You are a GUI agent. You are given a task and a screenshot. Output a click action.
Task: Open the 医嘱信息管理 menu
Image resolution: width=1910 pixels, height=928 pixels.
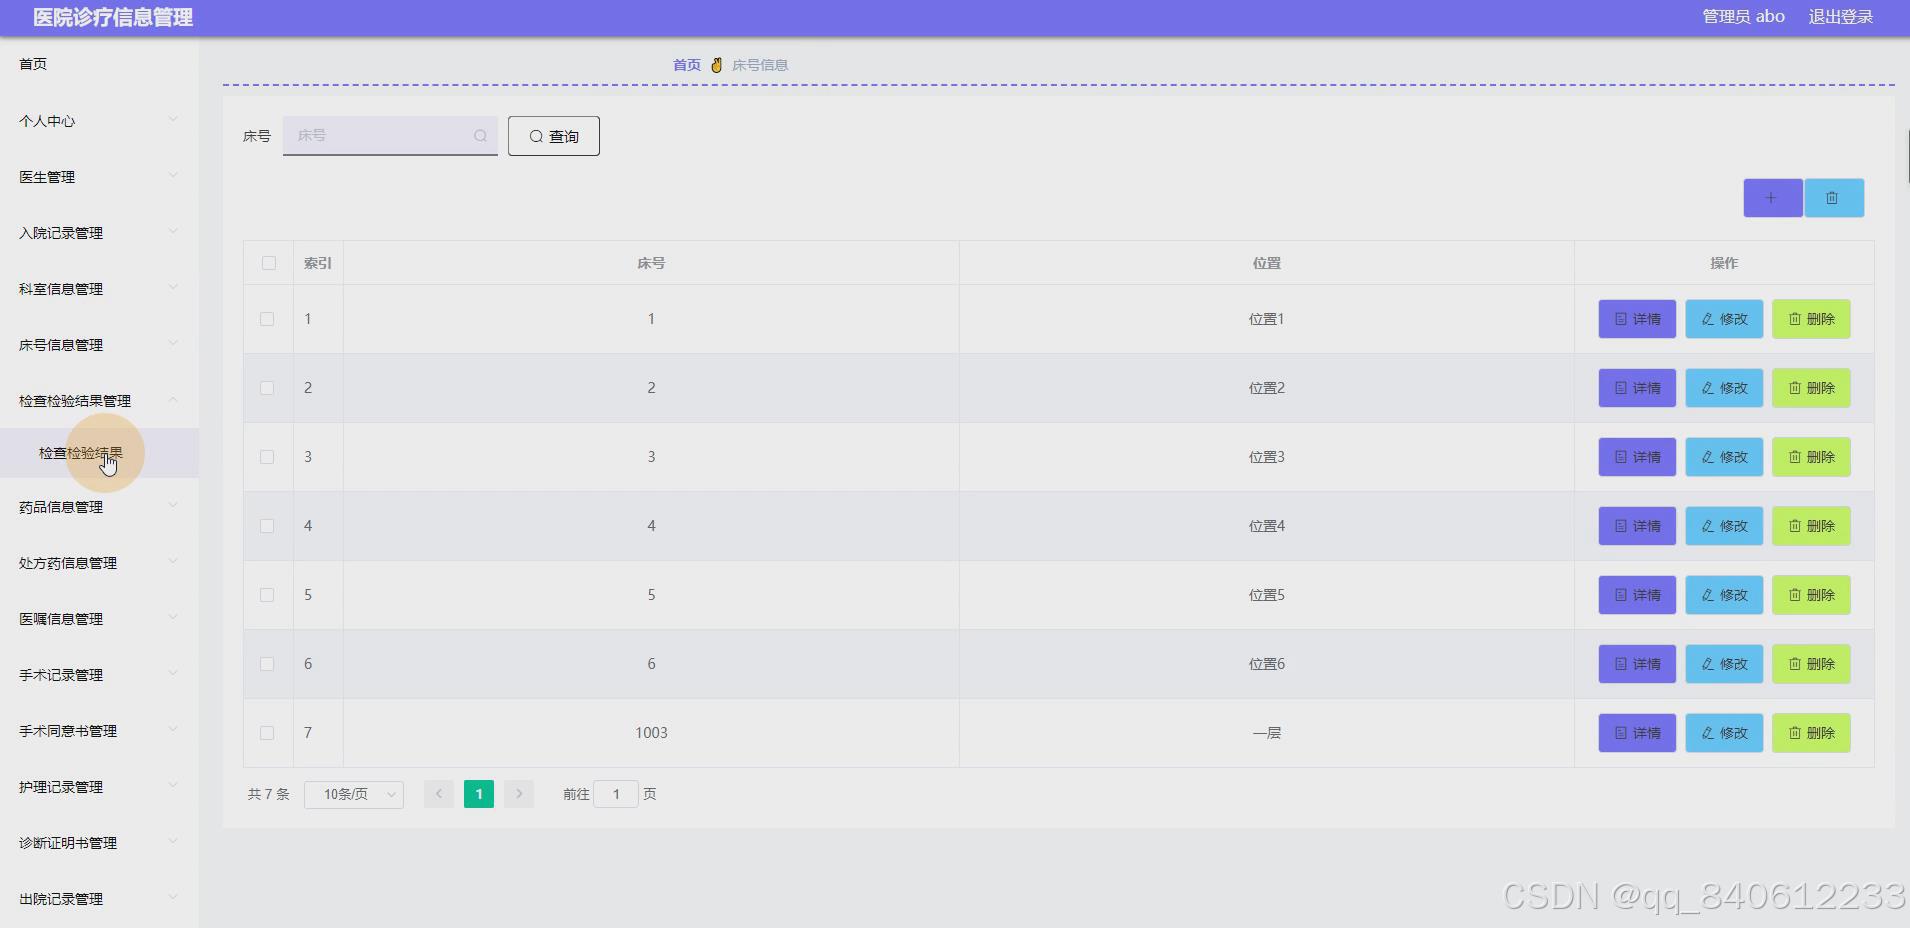99,619
